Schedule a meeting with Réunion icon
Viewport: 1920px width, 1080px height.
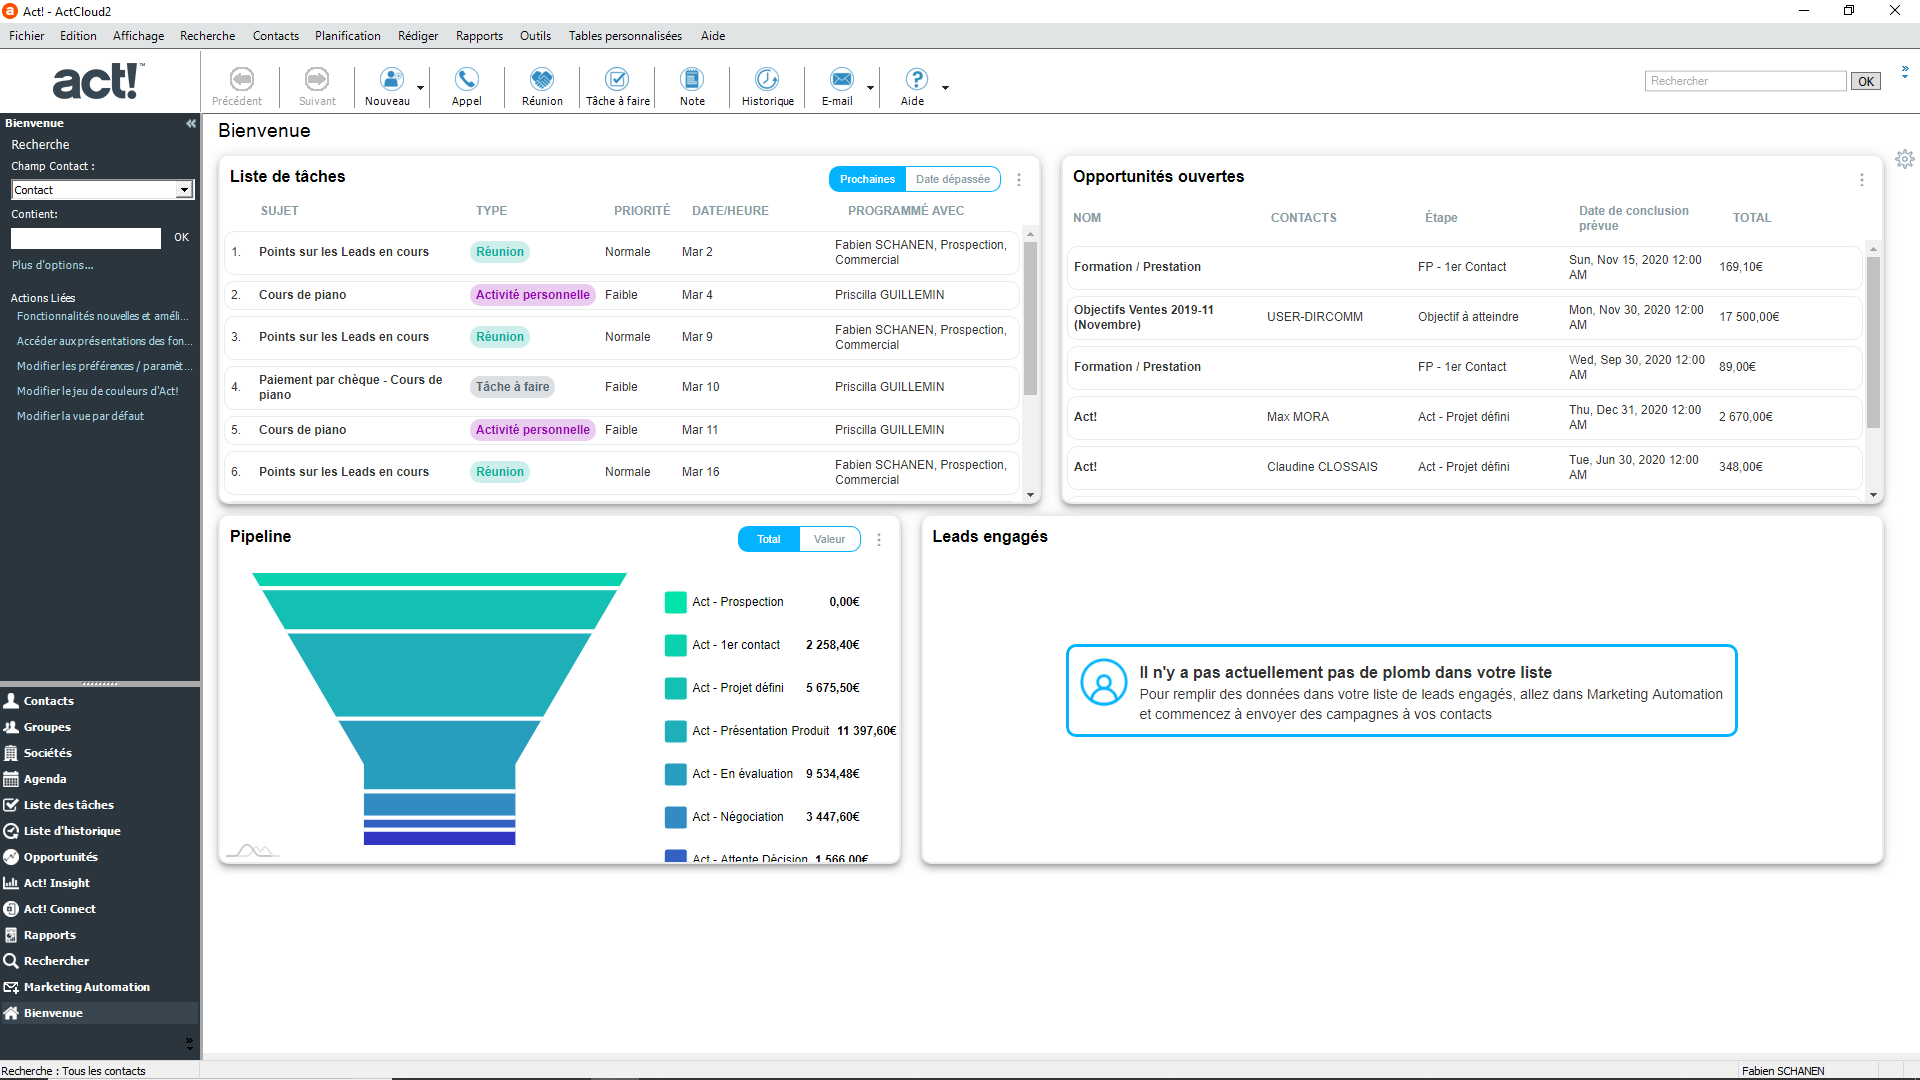[542, 79]
